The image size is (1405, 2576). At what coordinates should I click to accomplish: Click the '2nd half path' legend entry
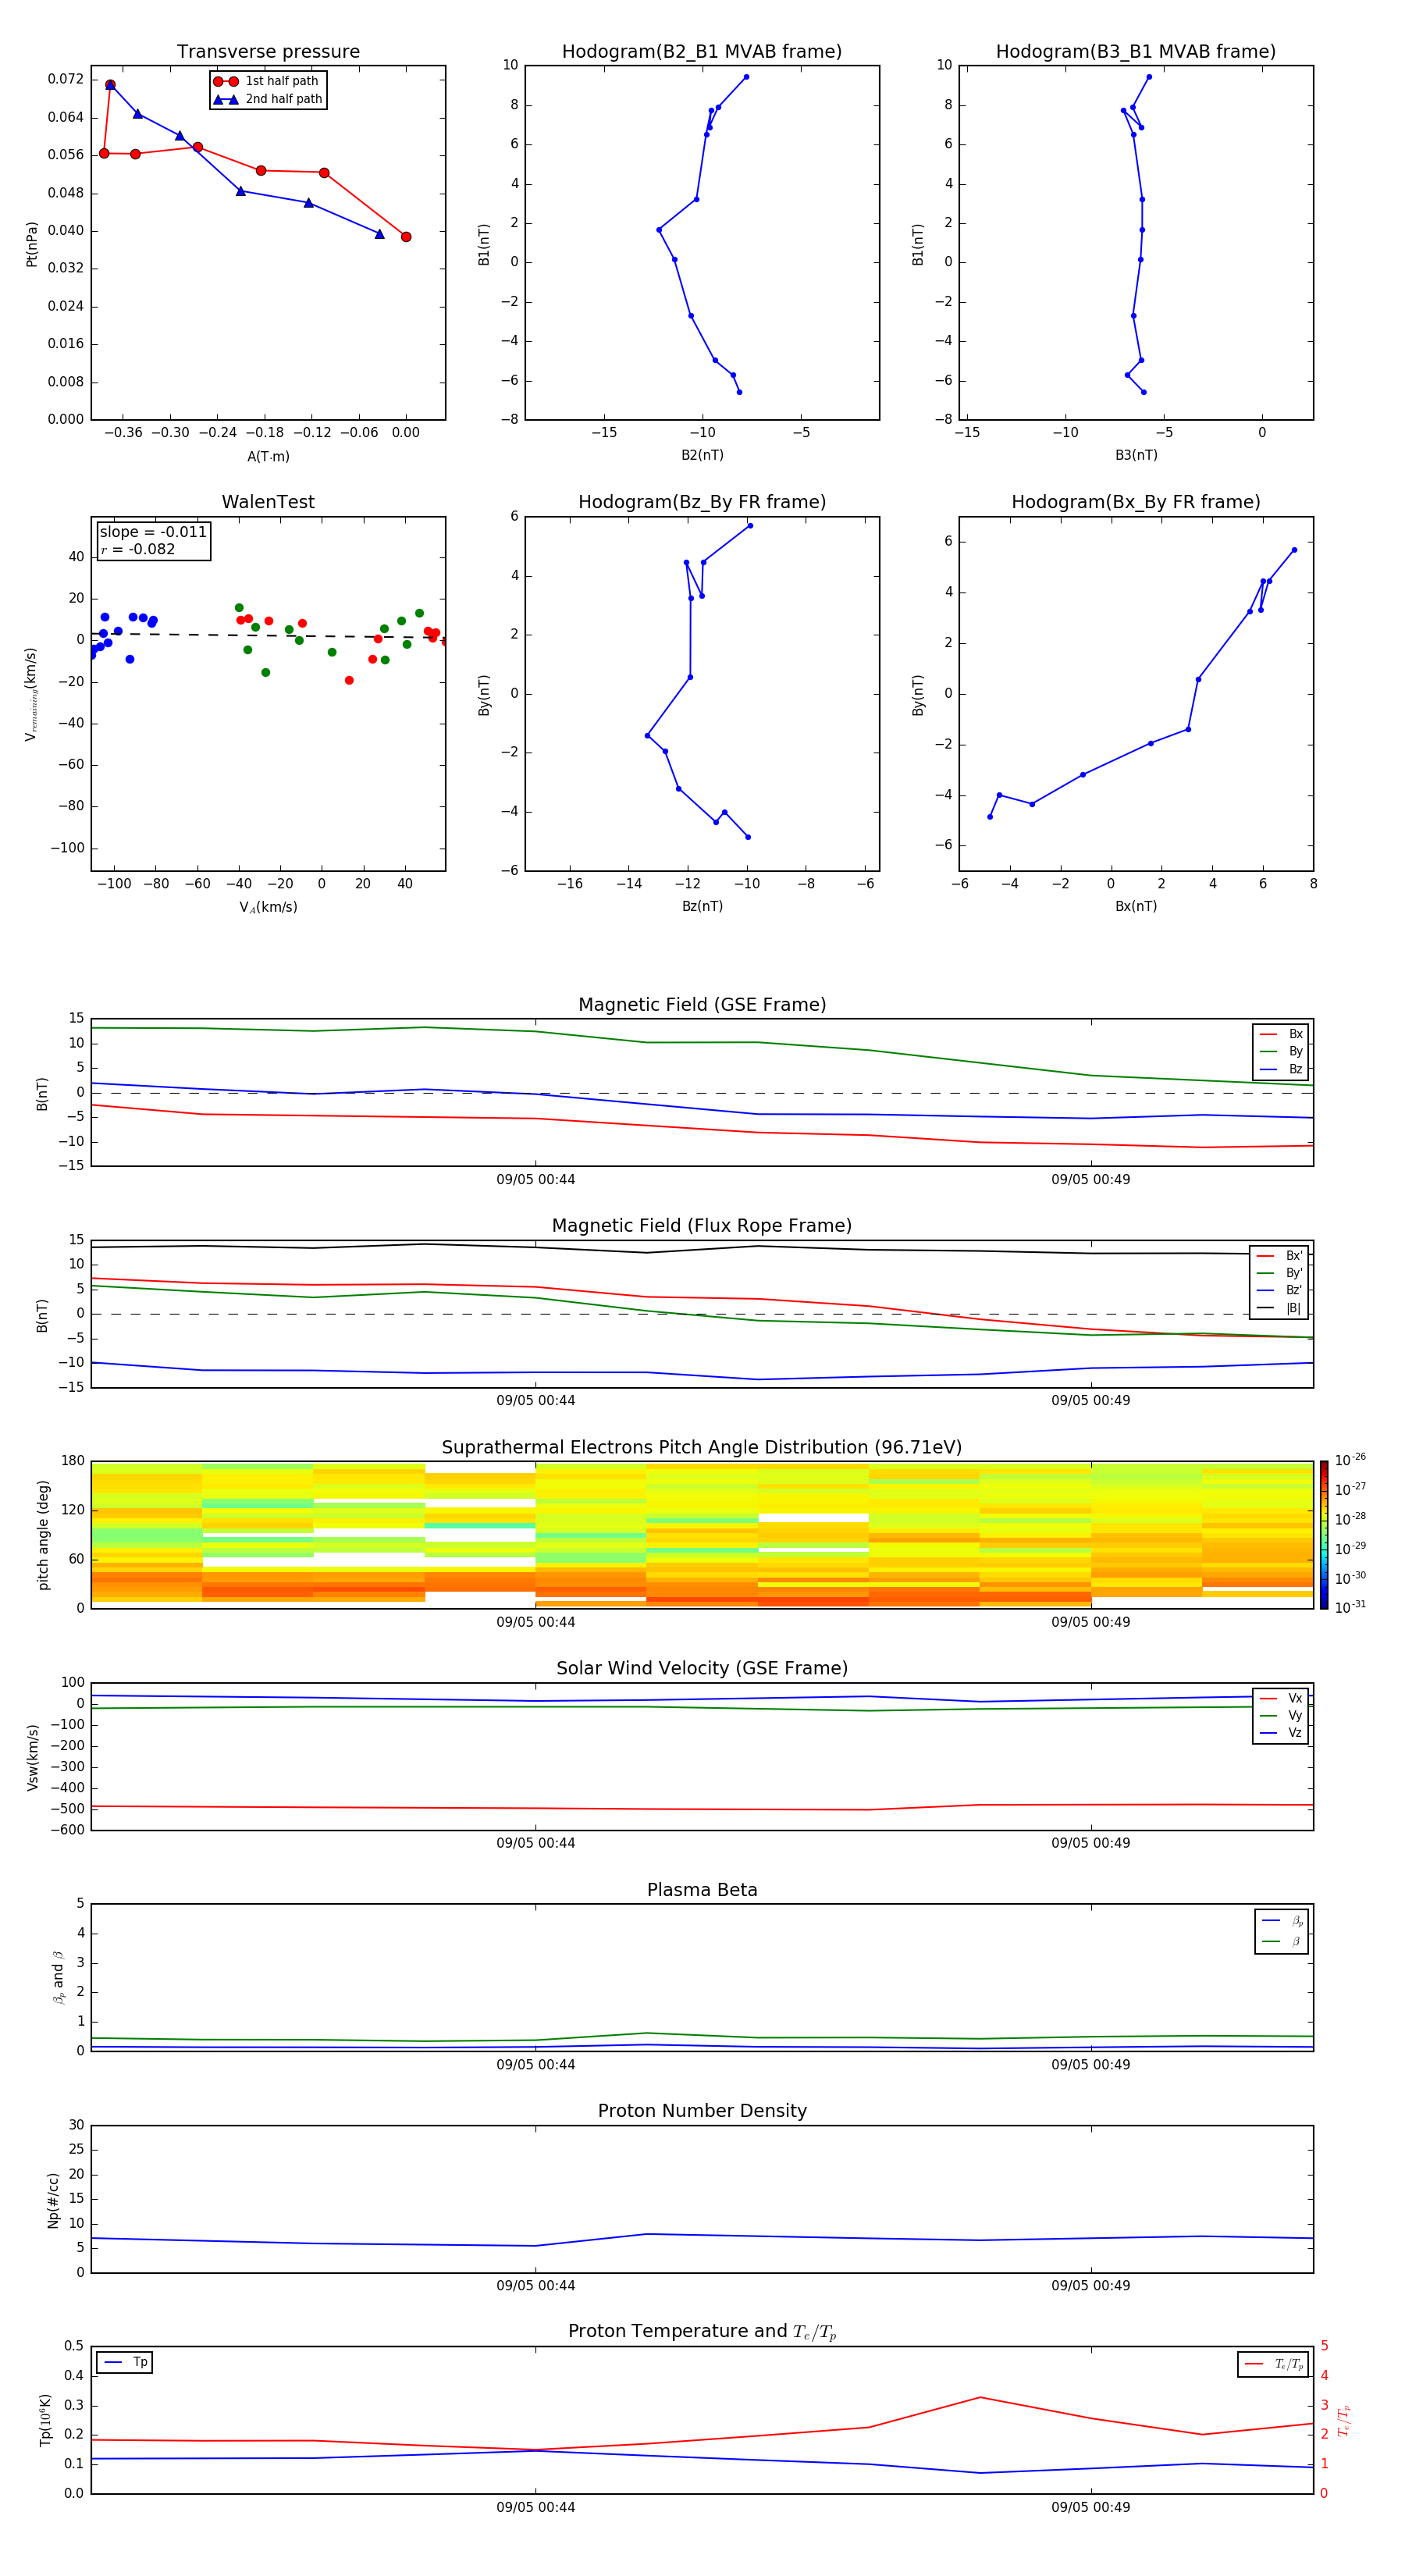point(268,99)
